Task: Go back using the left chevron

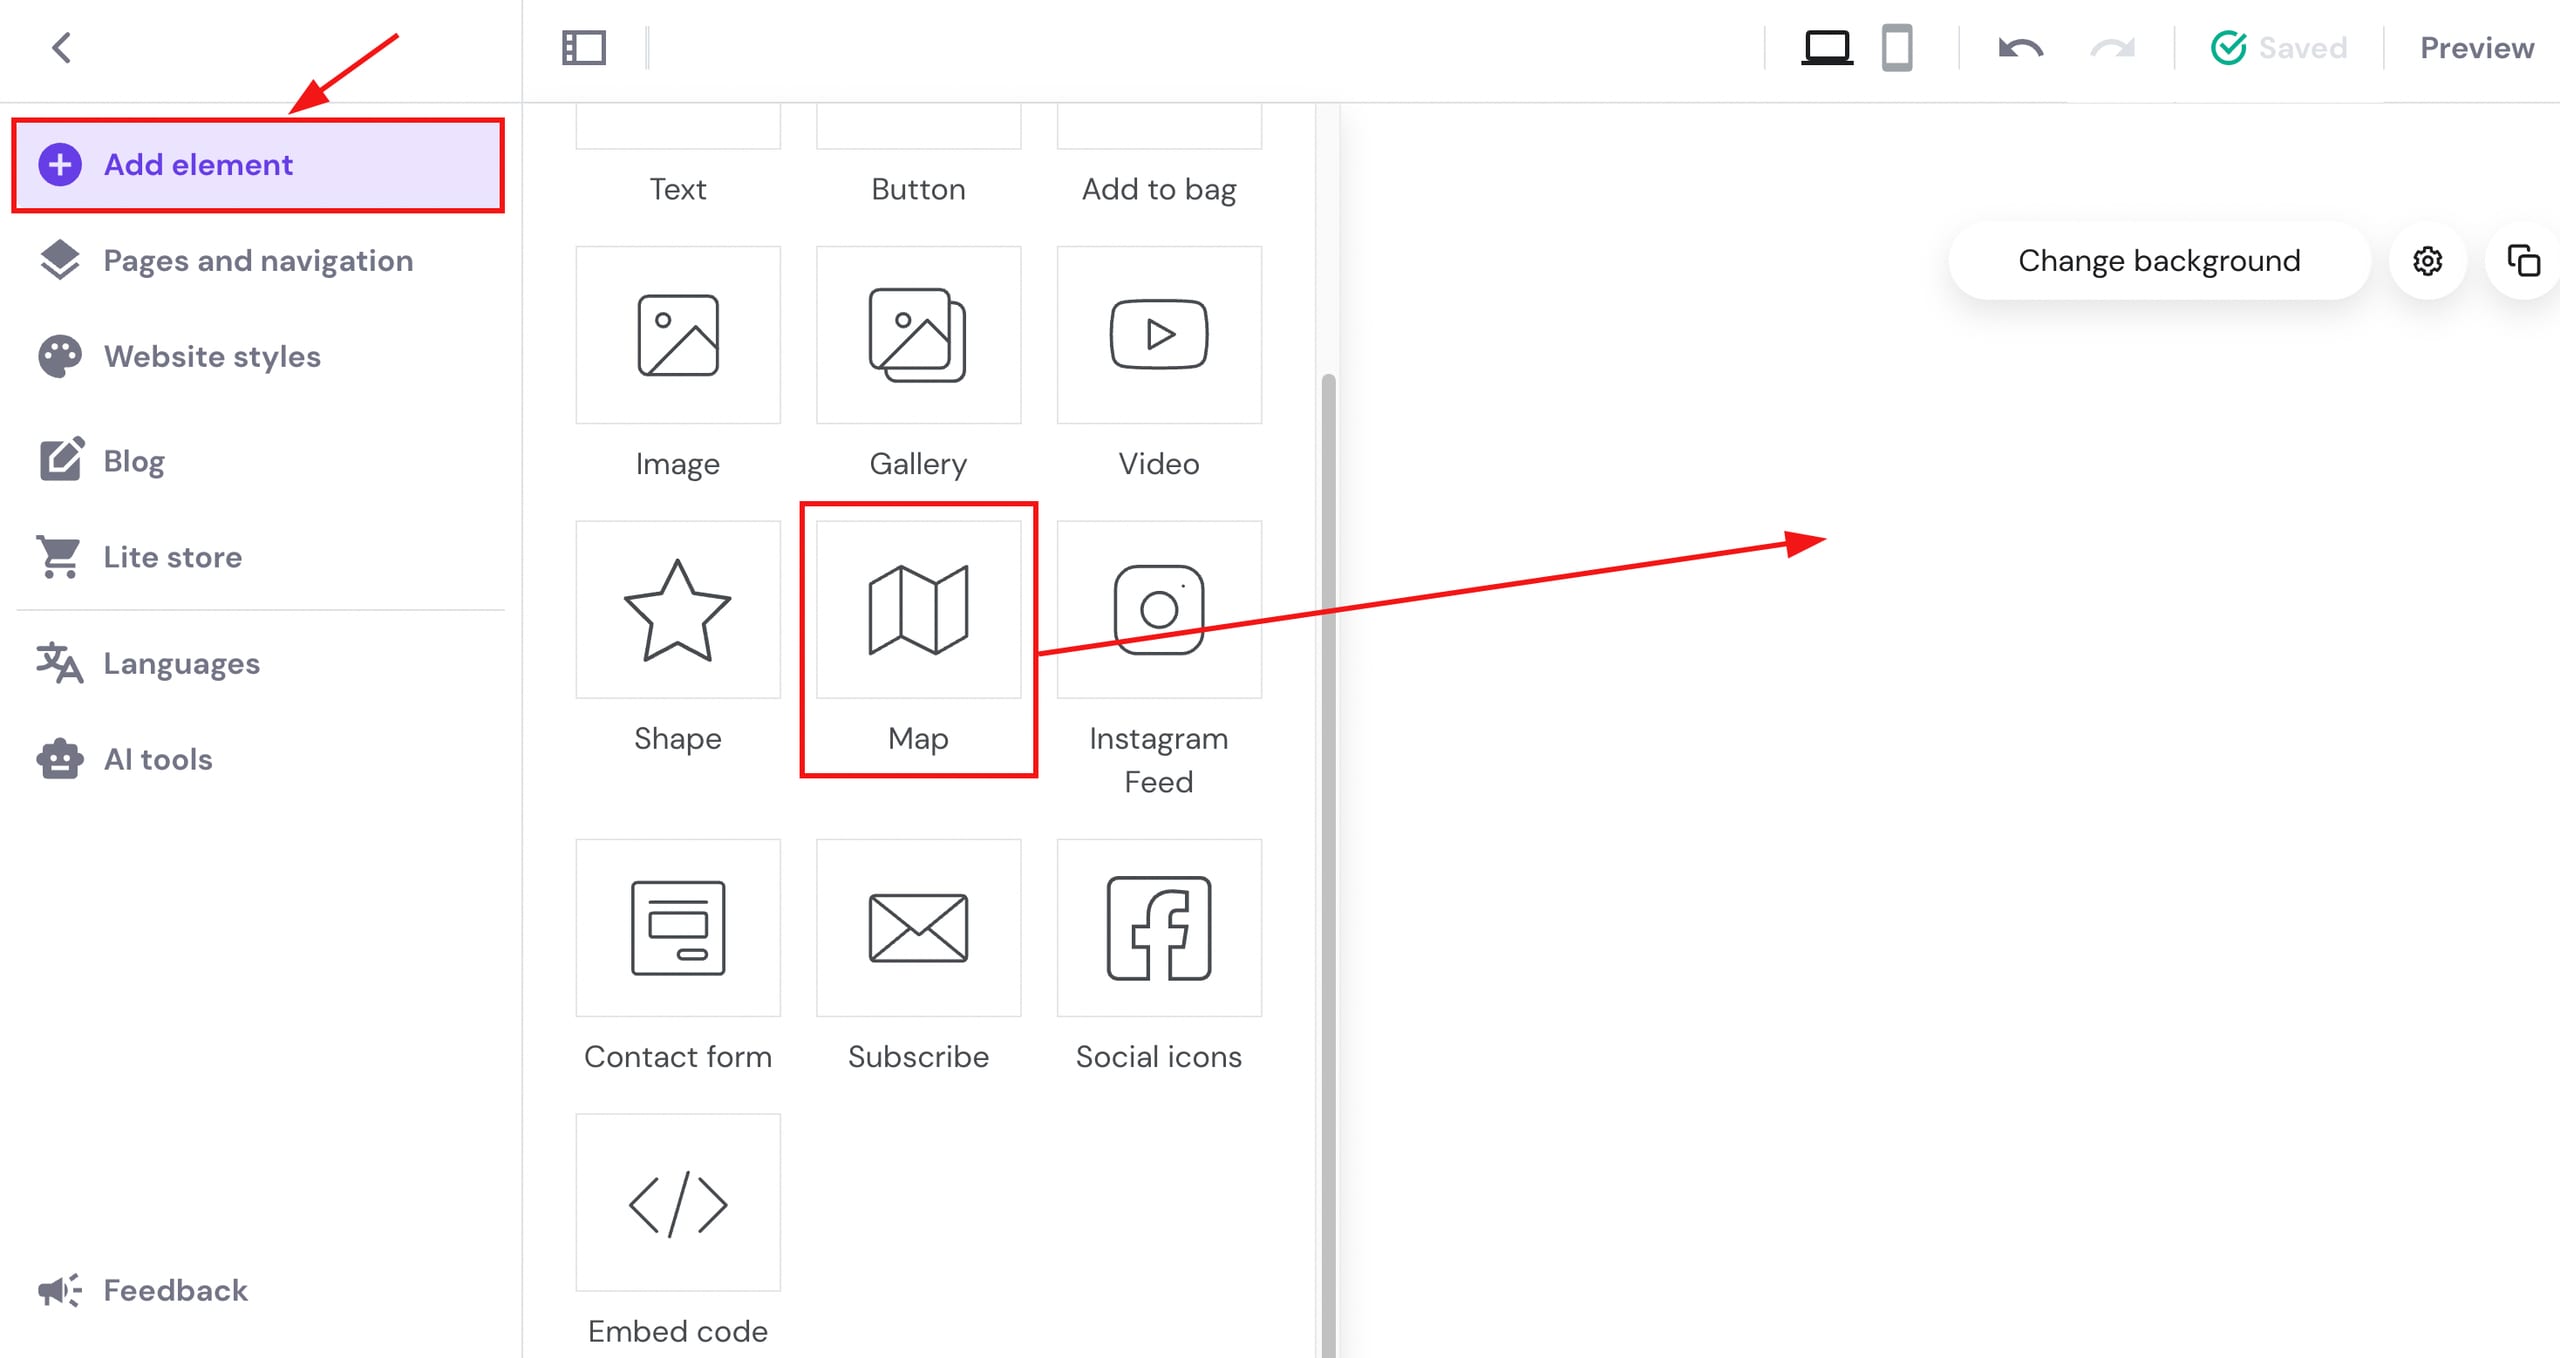Action: tap(62, 48)
